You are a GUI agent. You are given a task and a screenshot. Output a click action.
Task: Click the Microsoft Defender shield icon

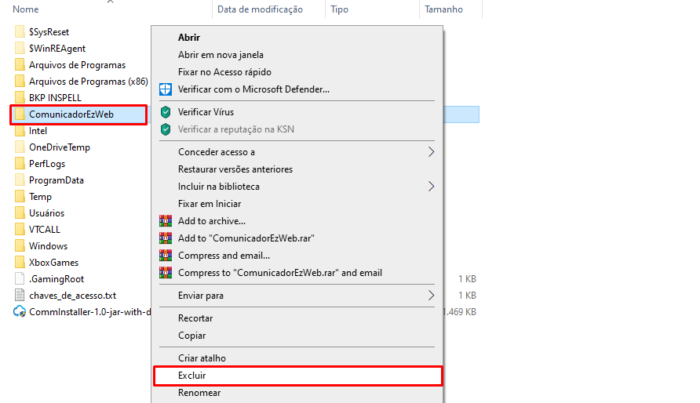[166, 89]
